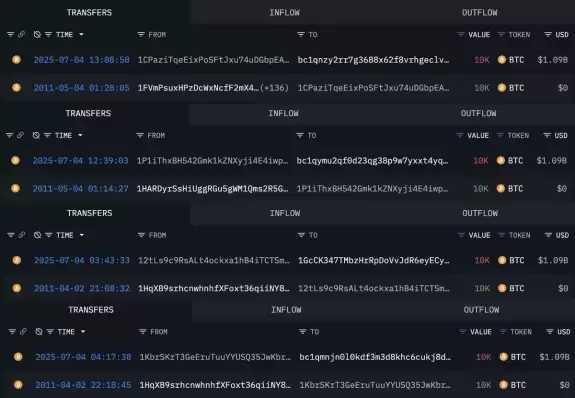Click the link icon in the header above the 12tLs9c transfers

[22, 235]
